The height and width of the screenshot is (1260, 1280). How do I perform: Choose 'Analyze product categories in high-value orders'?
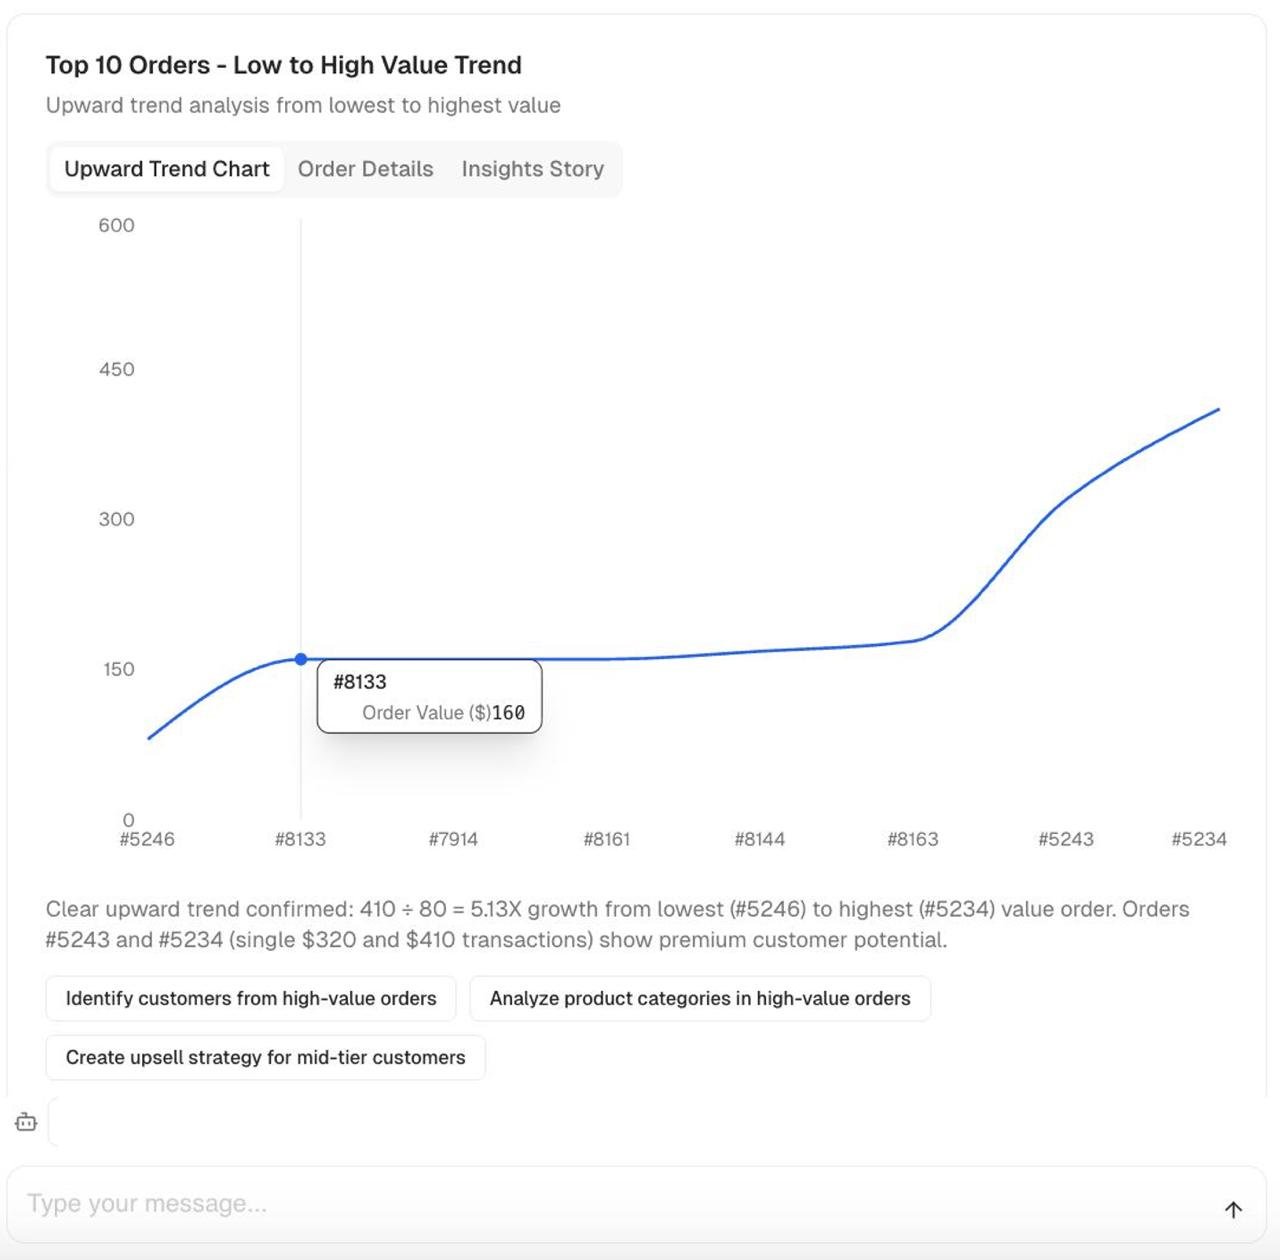tap(700, 998)
